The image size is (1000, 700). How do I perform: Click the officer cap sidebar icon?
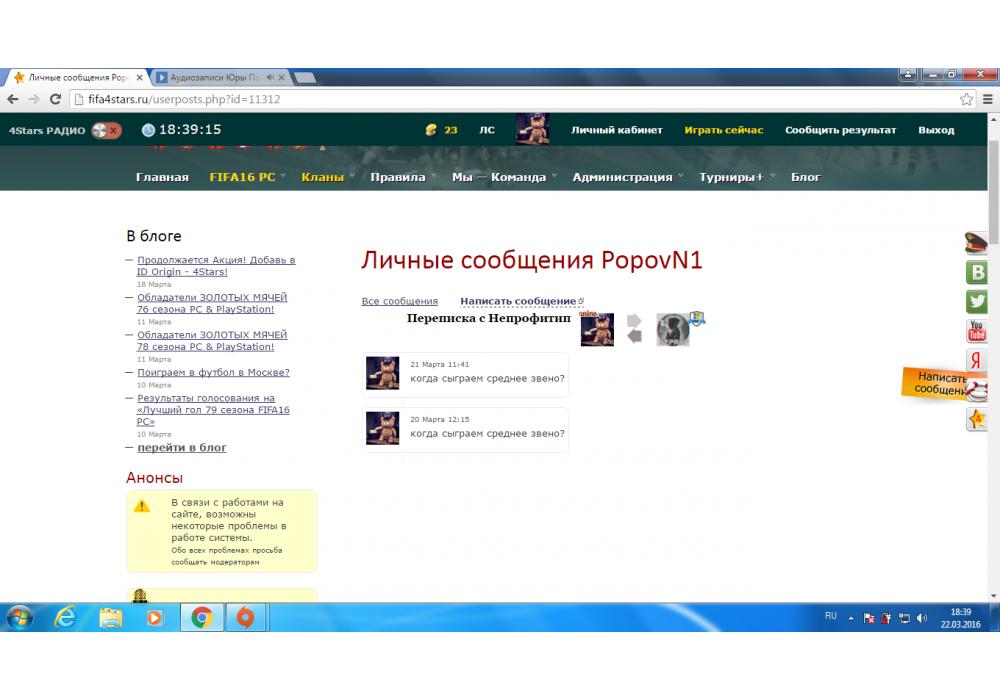click(x=977, y=242)
